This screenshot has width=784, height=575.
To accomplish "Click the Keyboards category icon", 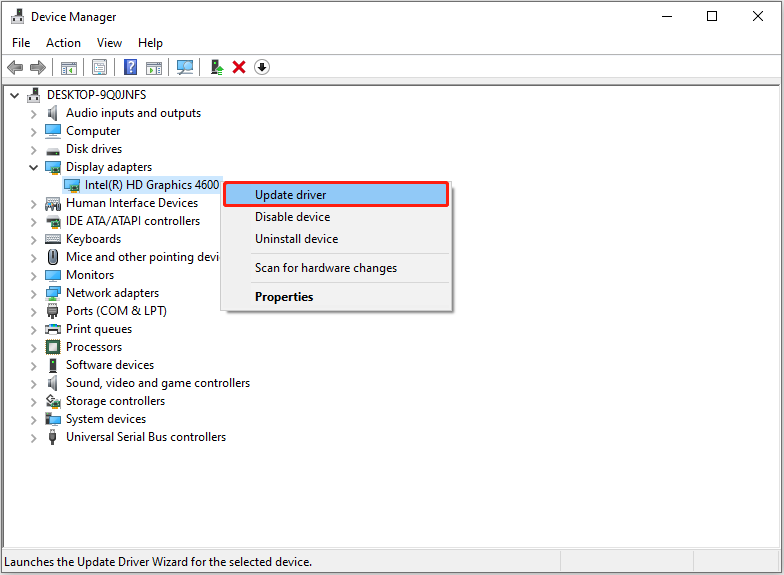I will click(x=52, y=239).
